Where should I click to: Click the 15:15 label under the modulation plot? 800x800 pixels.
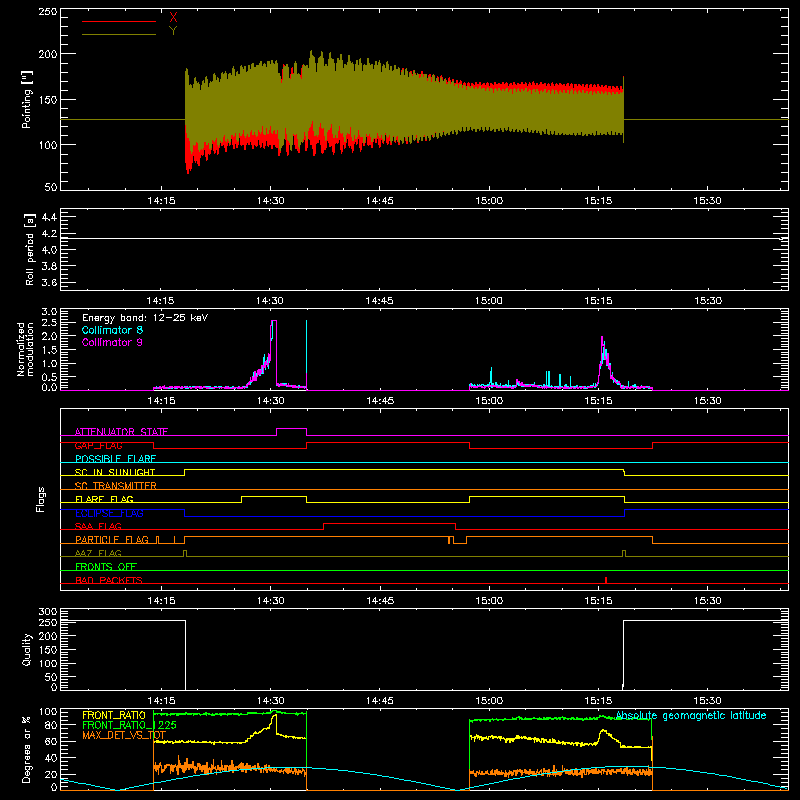click(x=598, y=401)
